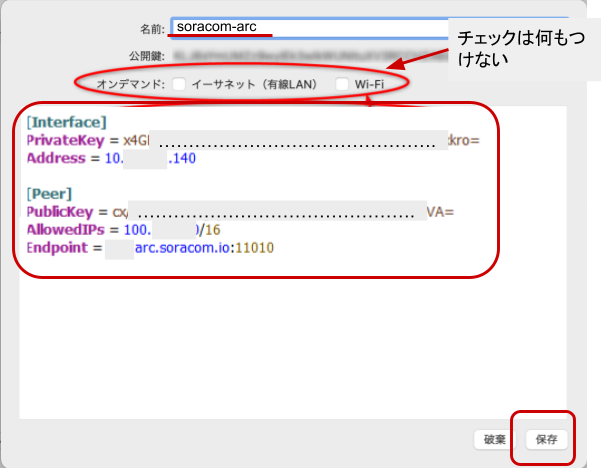Toggle the Wi-Fi on-demand checkbox
The width and height of the screenshot is (601, 468).
342,84
